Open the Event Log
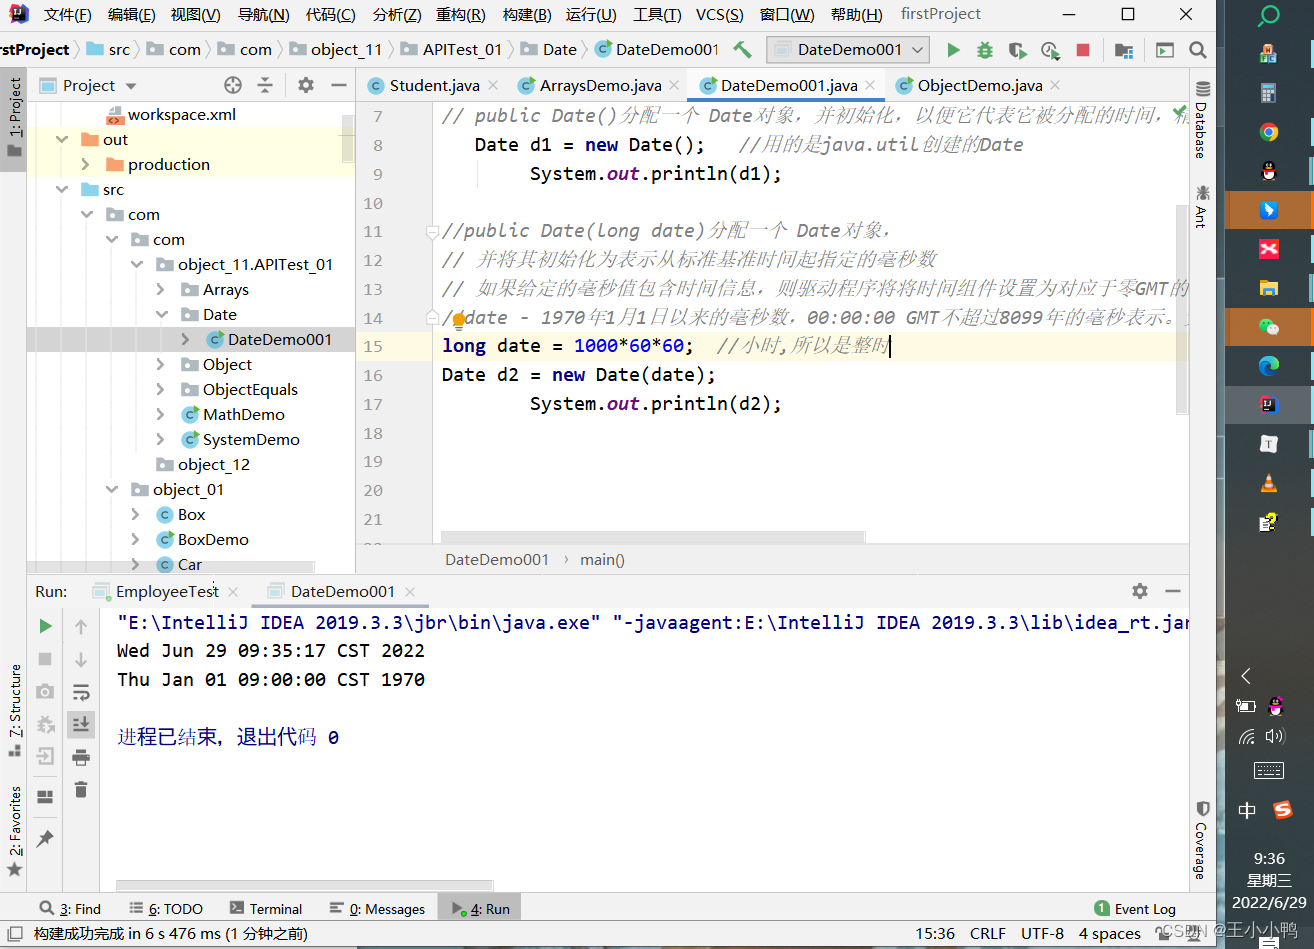The height and width of the screenshot is (949, 1314). click(1135, 908)
